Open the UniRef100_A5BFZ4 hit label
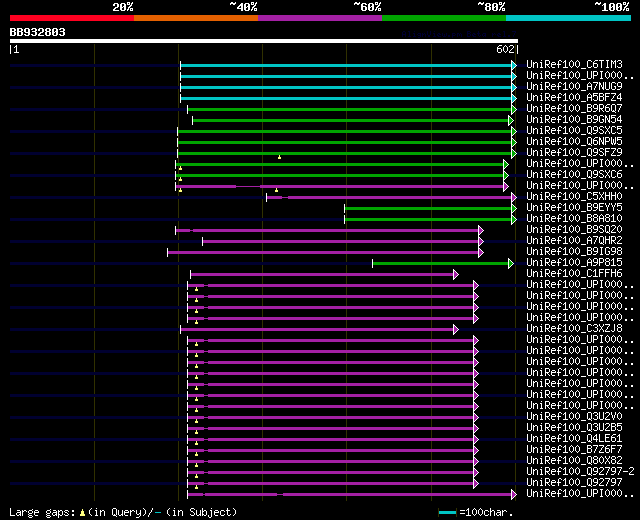 tap(574, 98)
